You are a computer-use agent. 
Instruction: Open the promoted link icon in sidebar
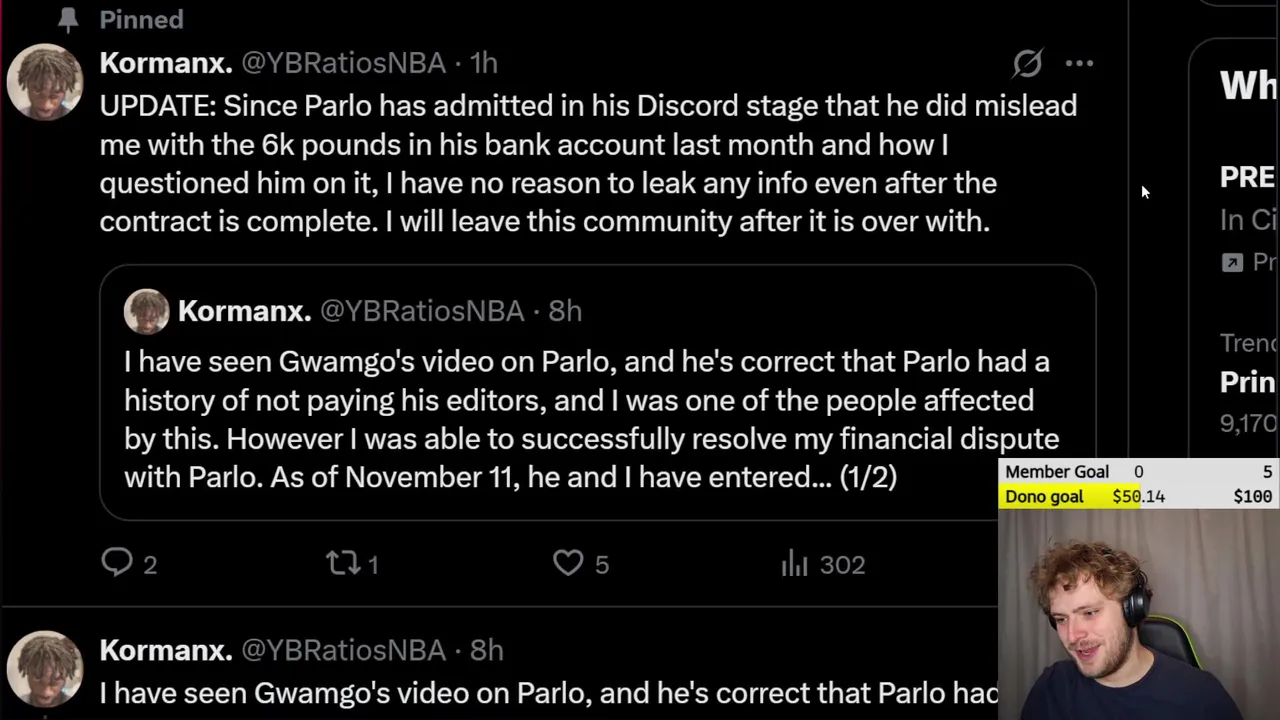1232,262
